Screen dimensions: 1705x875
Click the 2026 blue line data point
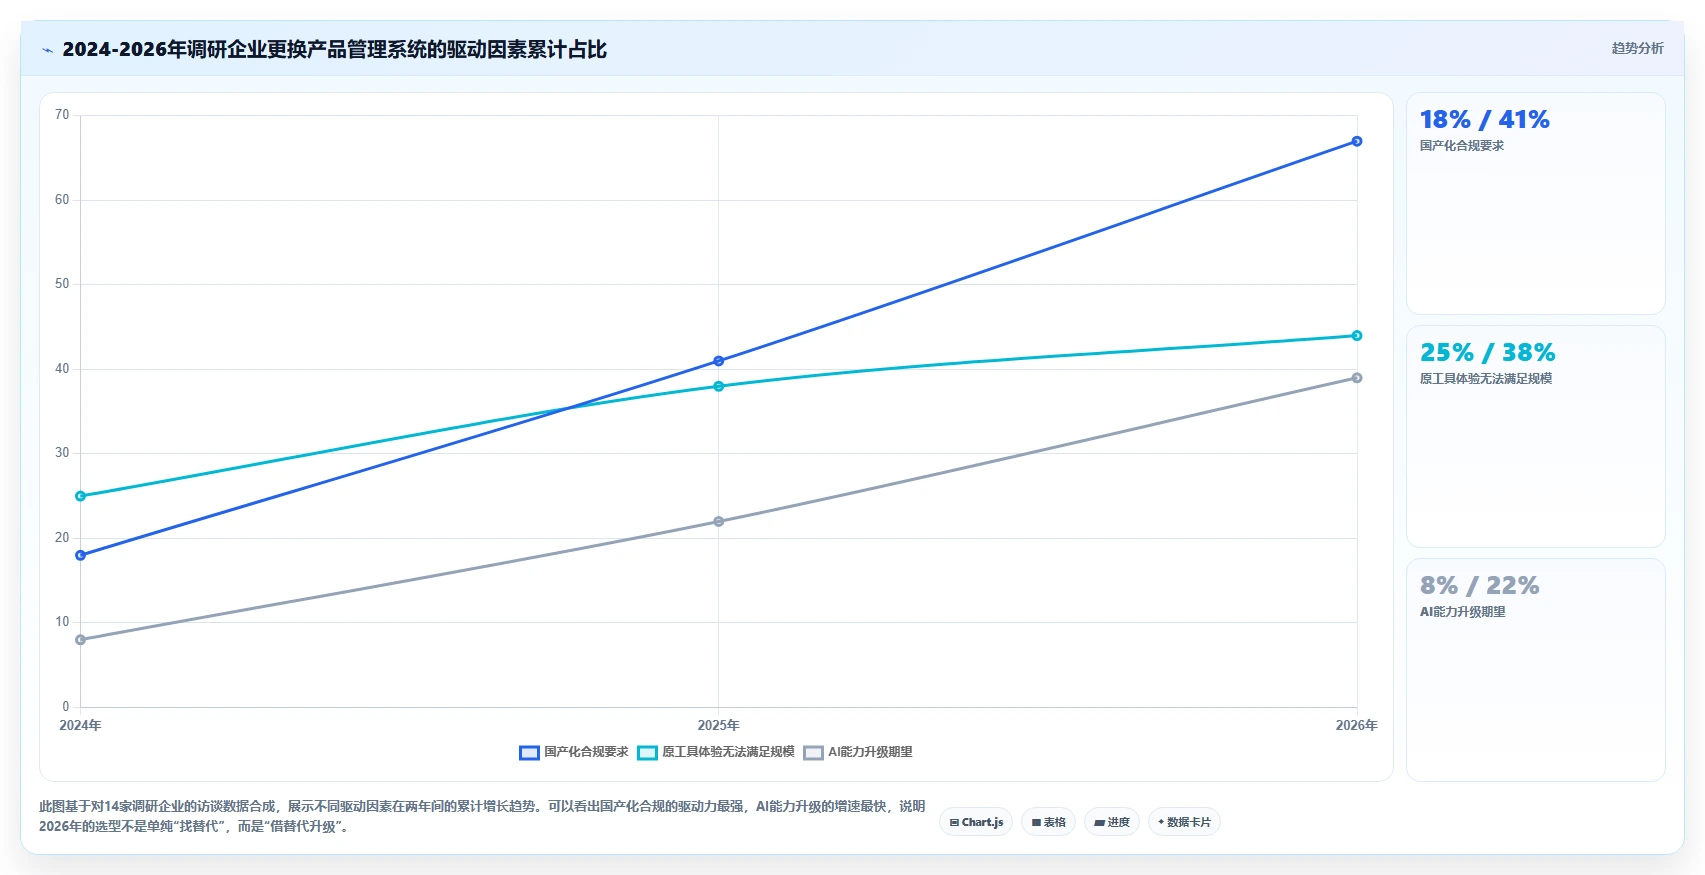click(1357, 141)
